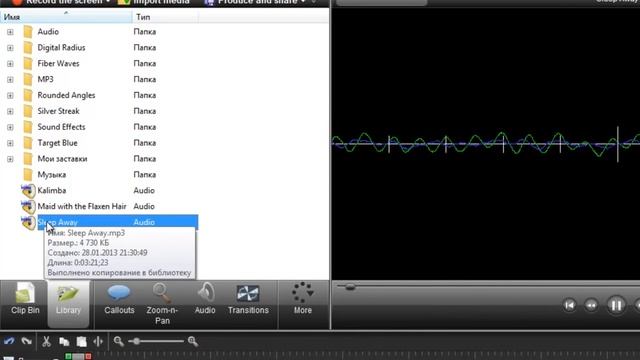Expand the Sound Effects folder

pos(10,127)
